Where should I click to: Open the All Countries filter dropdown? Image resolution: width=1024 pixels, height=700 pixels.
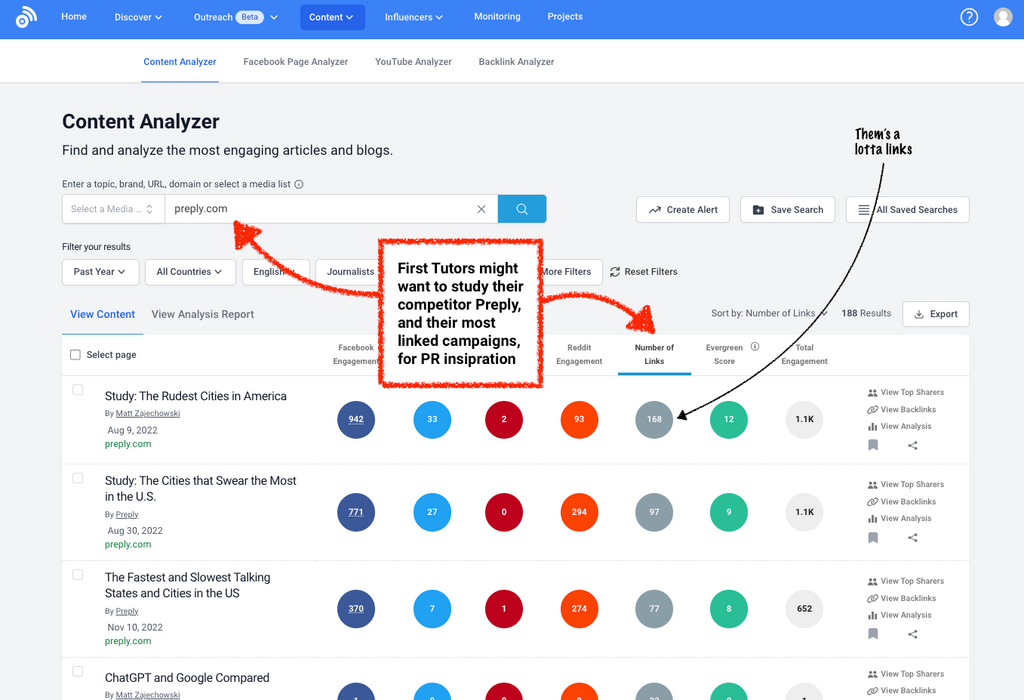pyautogui.click(x=190, y=272)
